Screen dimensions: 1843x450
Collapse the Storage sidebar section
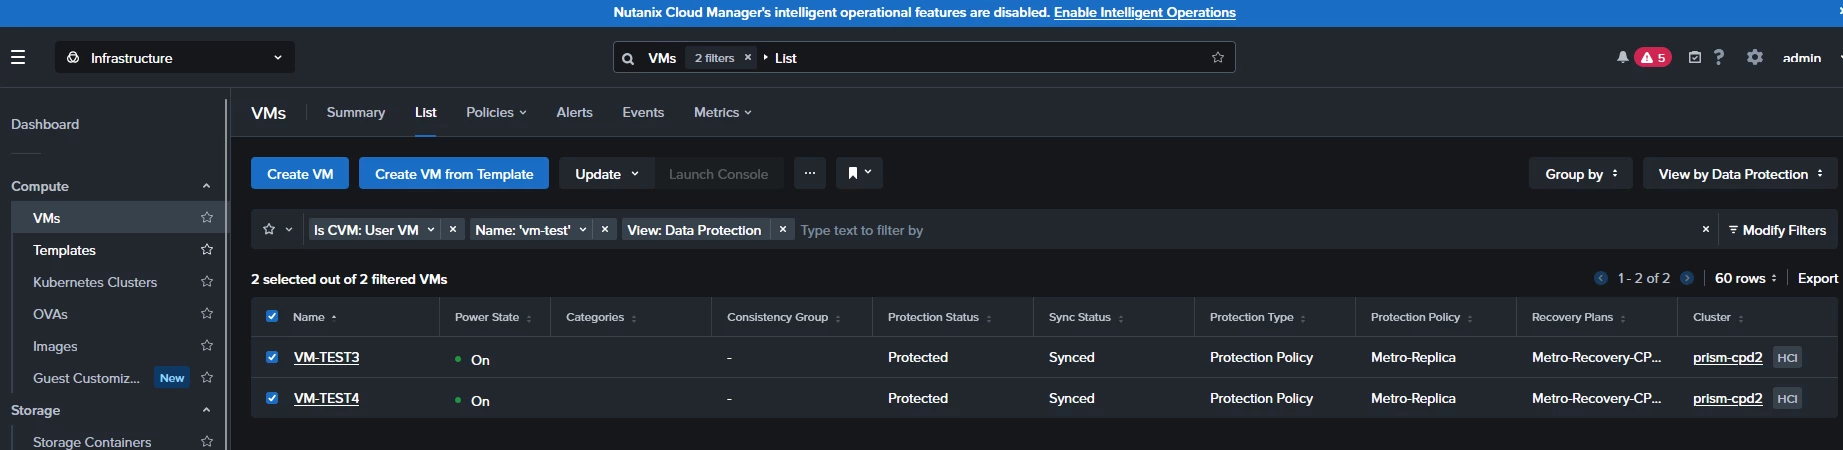[206, 410]
